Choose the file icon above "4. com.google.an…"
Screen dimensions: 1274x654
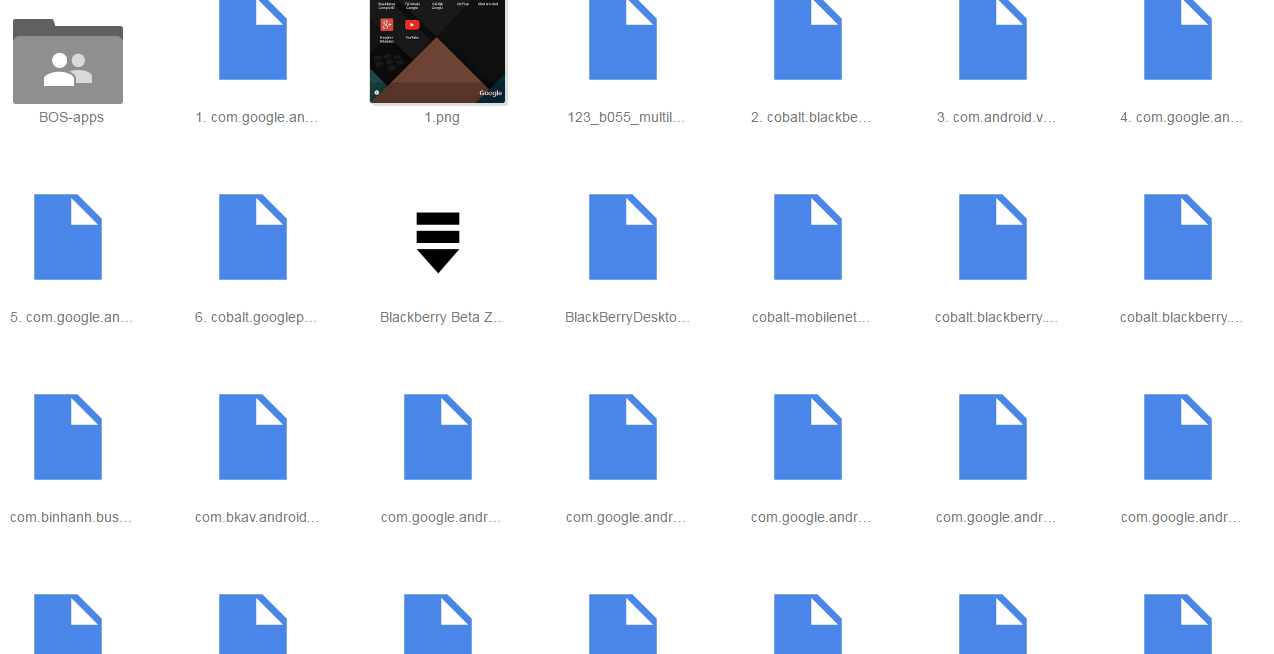(1178, 40)
